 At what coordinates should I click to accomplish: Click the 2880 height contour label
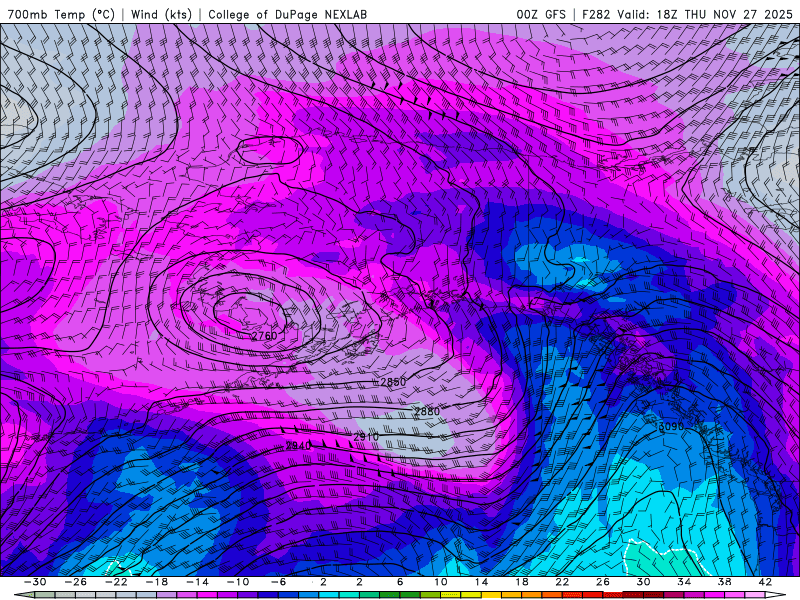427,411
